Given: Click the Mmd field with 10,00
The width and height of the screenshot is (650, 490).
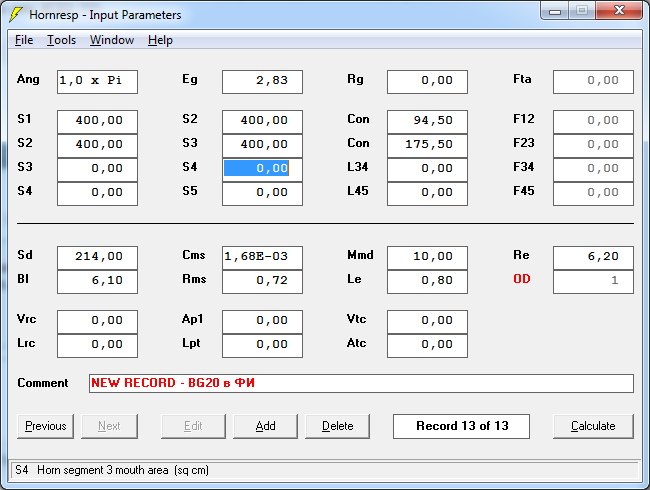Looking at the screenshot, I should point(427,258).
